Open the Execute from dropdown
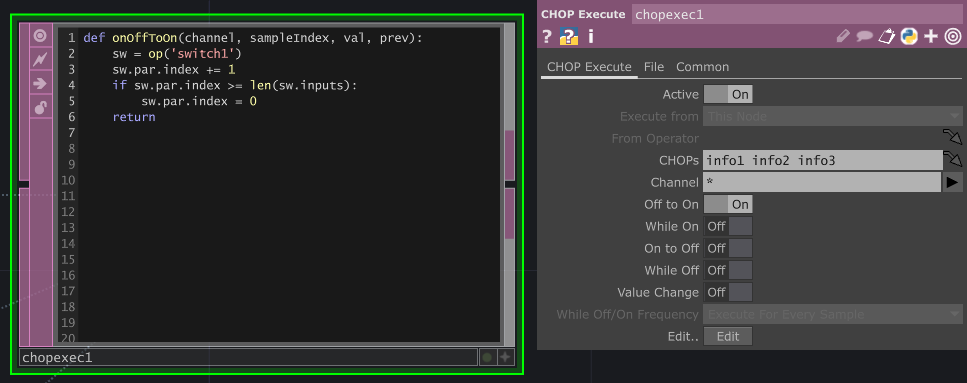The height and width of the screenshot is (383, 967). pyautogui.click(x=833, y=116)
